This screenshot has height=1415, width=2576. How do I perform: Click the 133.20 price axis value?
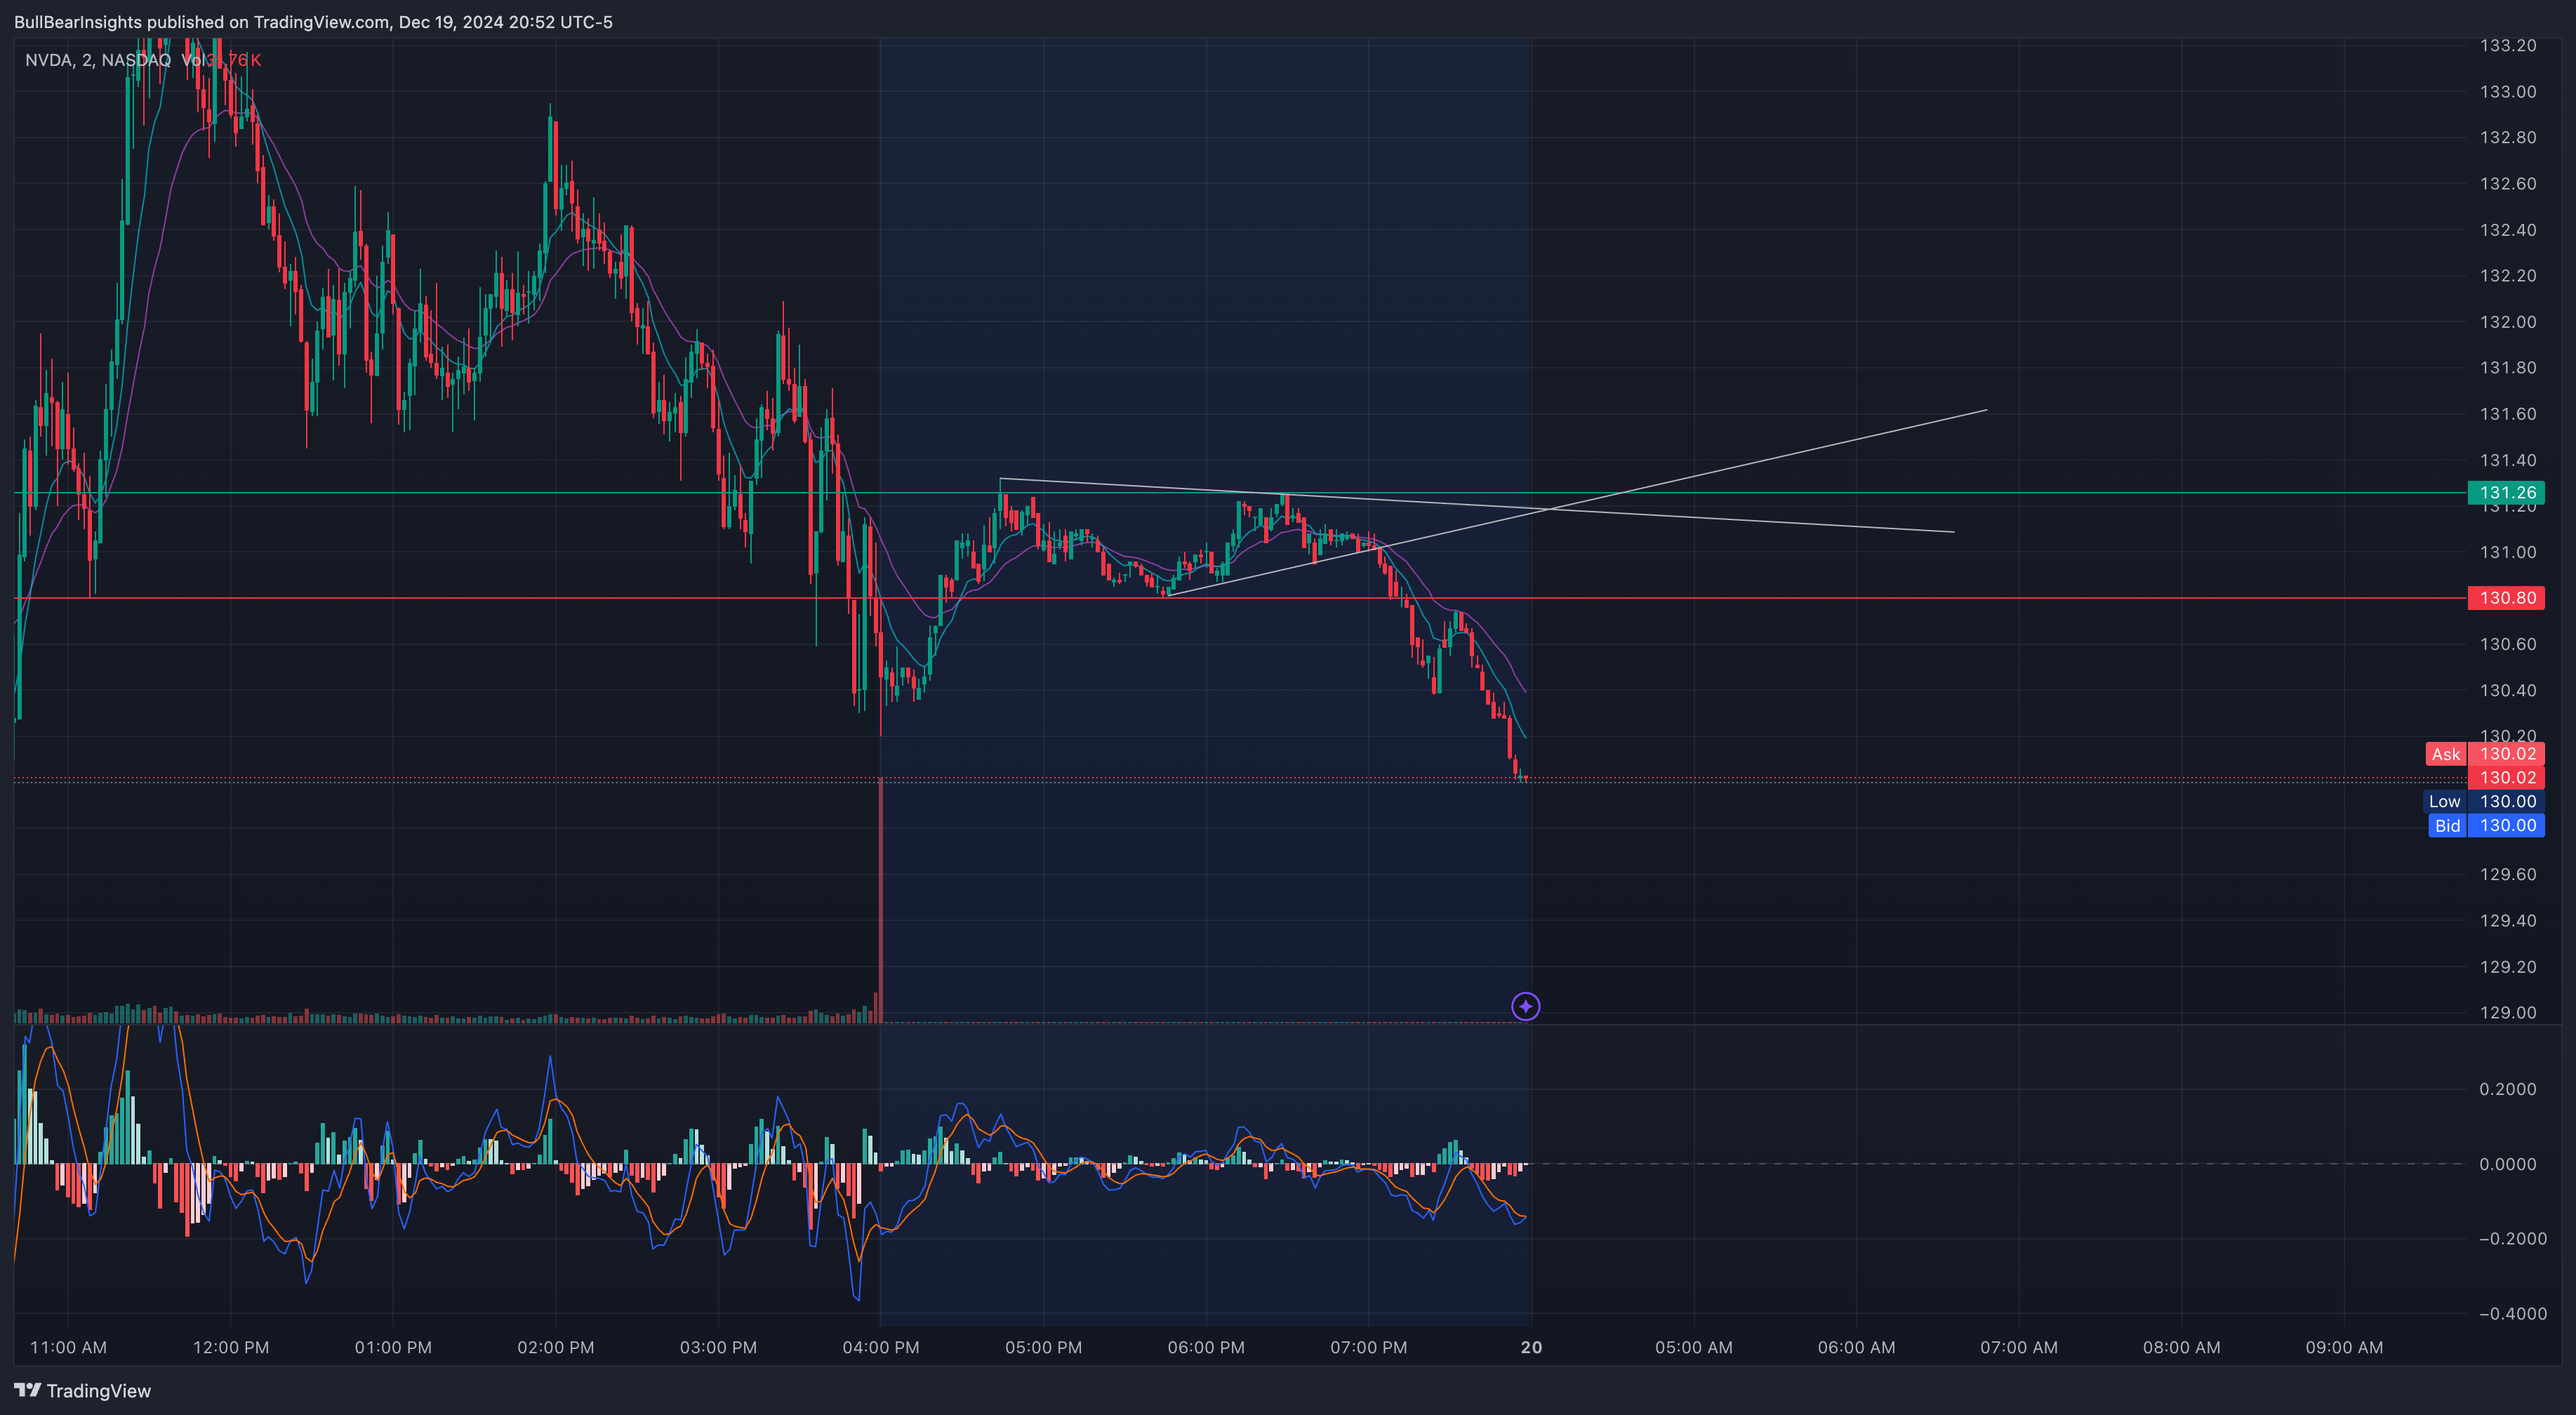point(2507,45)
